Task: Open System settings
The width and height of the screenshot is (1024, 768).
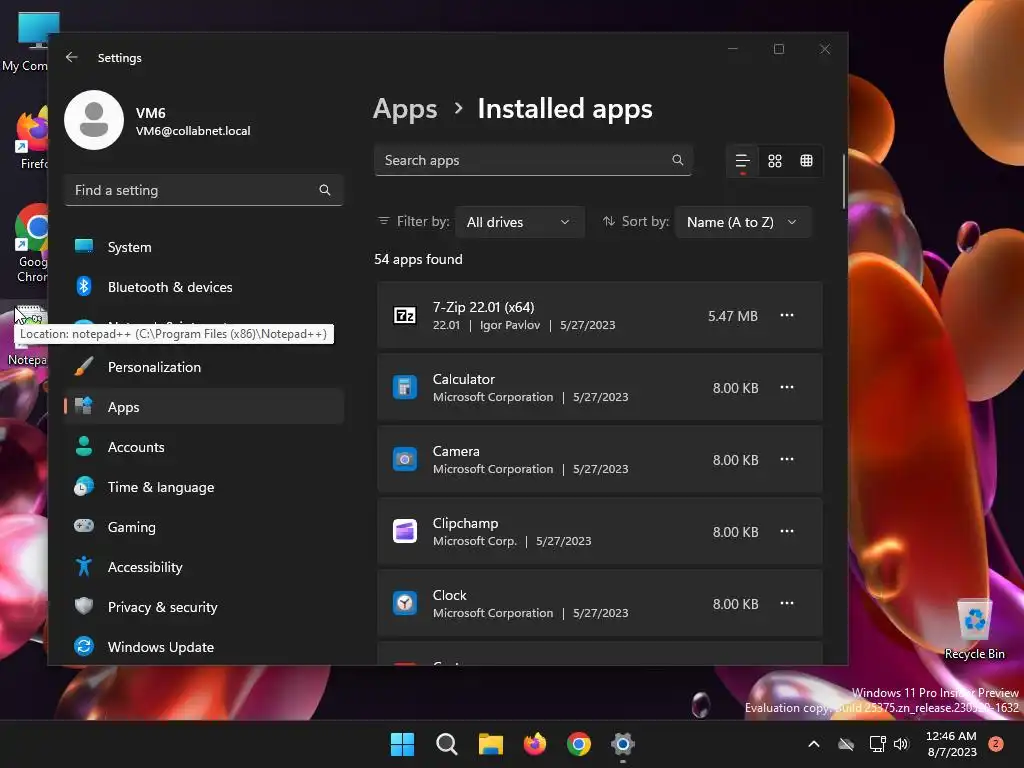Action: coord(204,247)
